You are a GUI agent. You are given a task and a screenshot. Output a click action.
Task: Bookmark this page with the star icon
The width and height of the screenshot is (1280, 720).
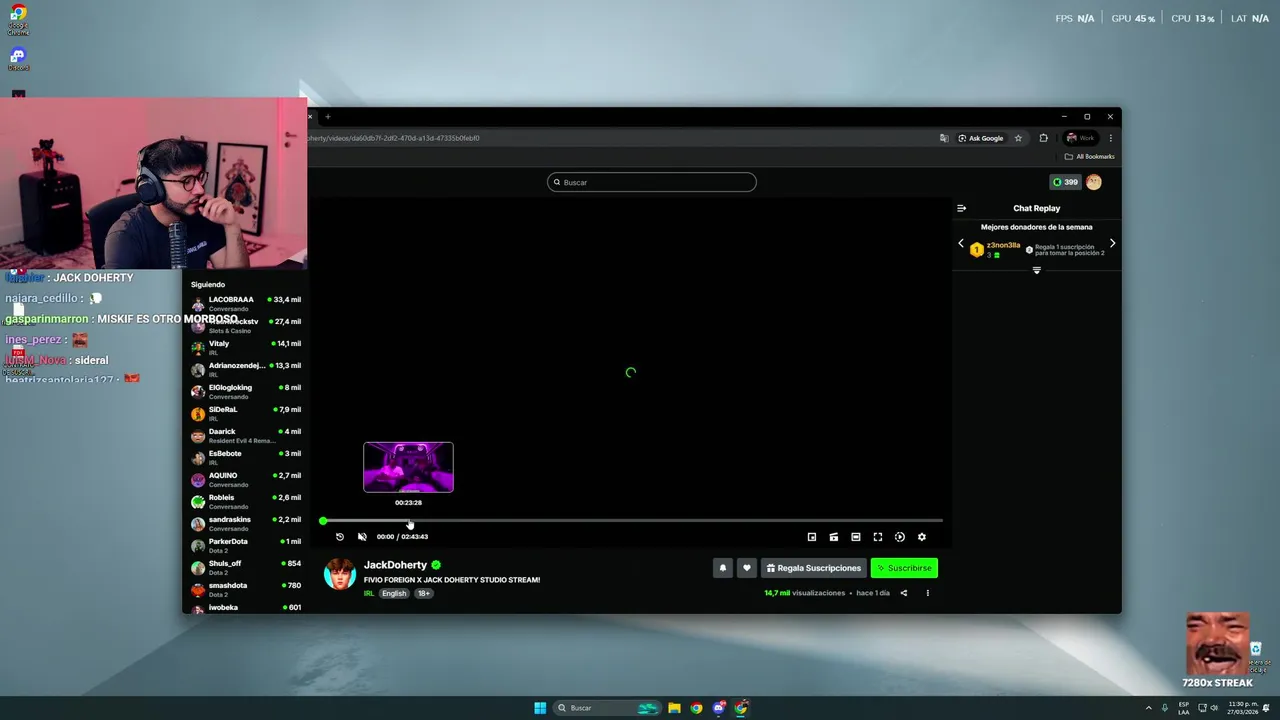click(x=1018, y=138)
